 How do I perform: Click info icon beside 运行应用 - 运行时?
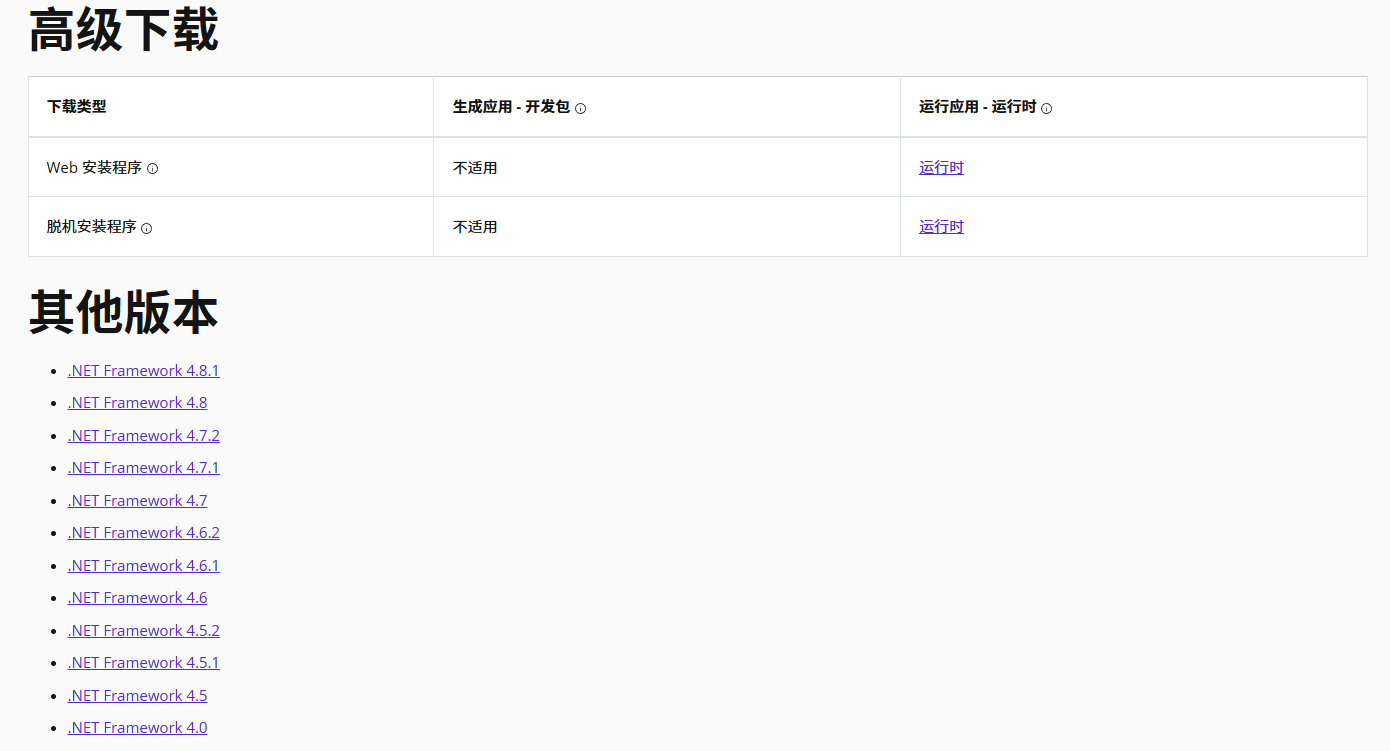(x=1046, y=108)
